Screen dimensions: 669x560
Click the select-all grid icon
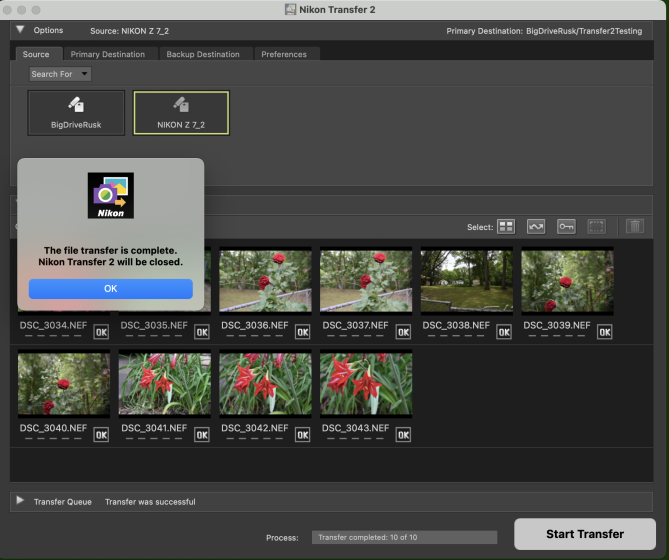pos(506,227)
